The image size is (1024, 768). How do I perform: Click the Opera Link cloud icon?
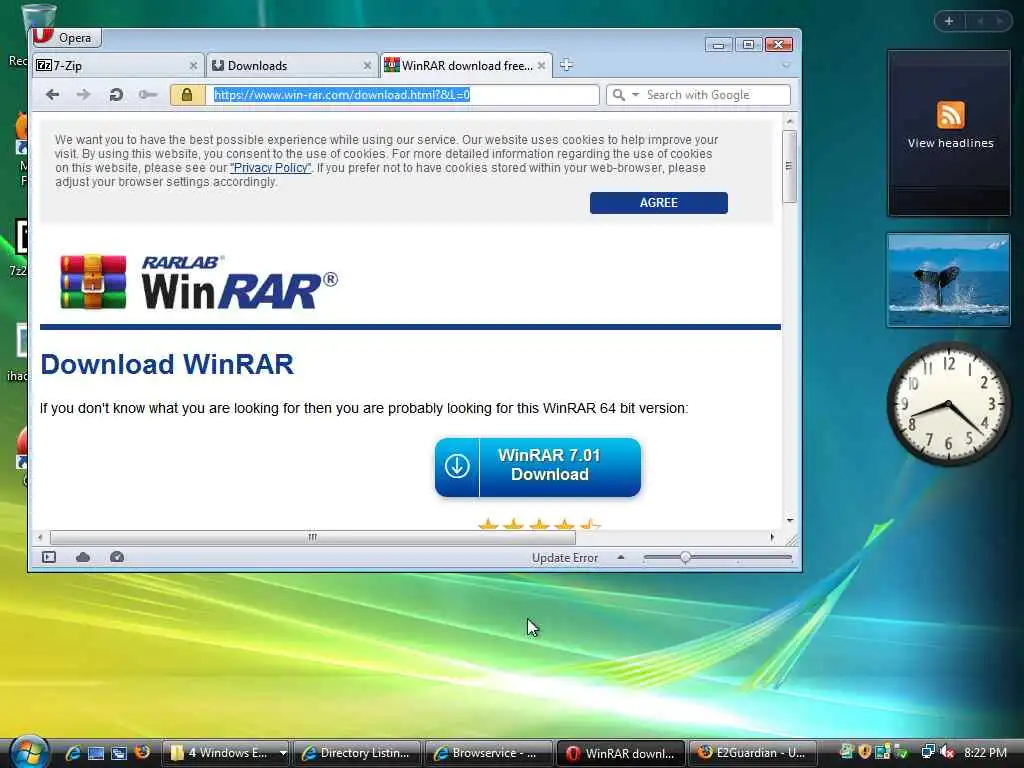click(x=83, y=557)
